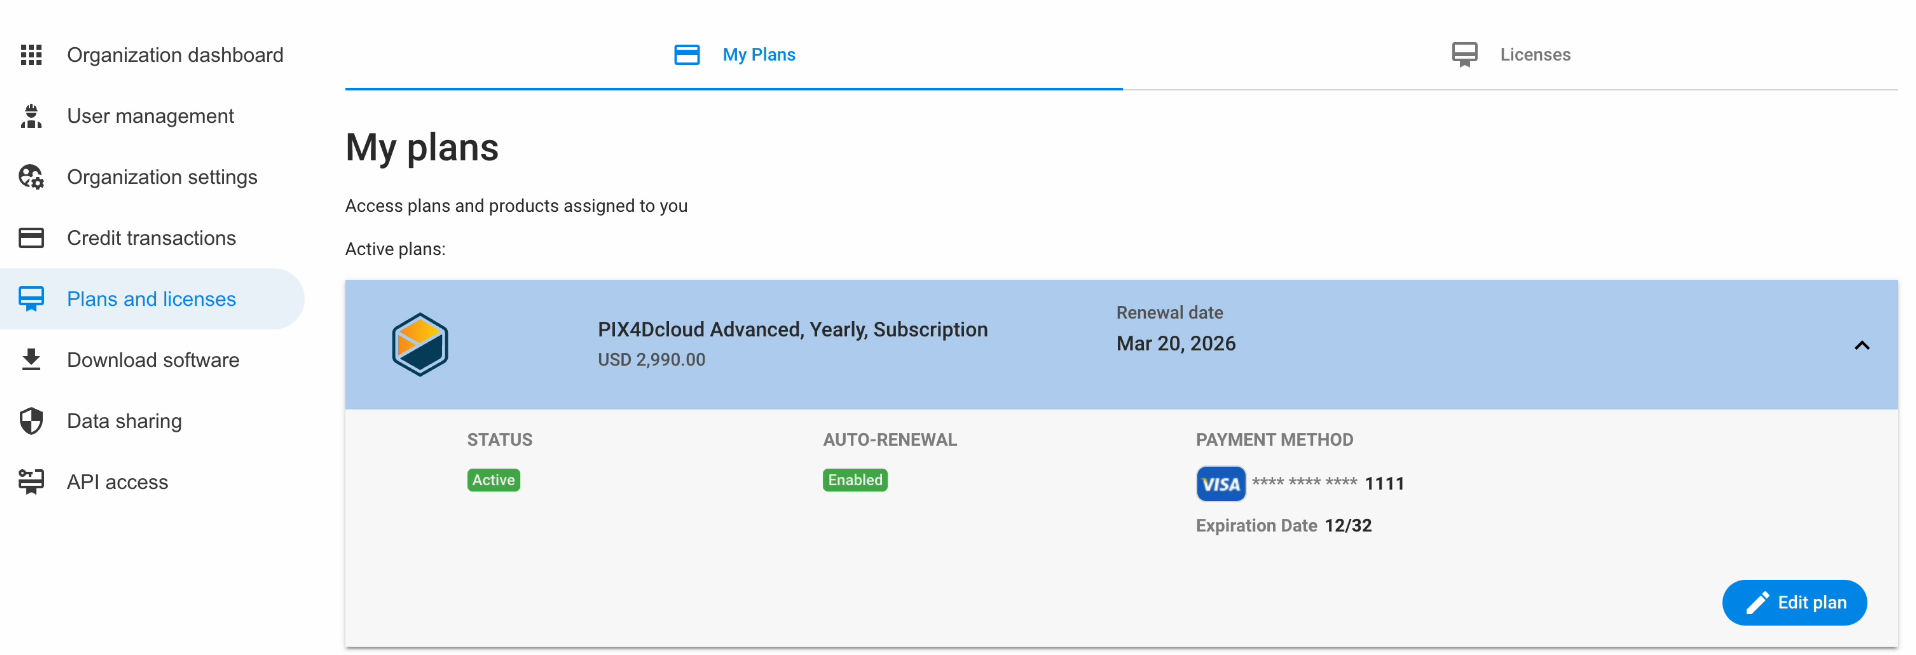The width and height of the screenshot is (1916, 655).
Task: Select the User management sidebar icon
Action: coord(31,115)
